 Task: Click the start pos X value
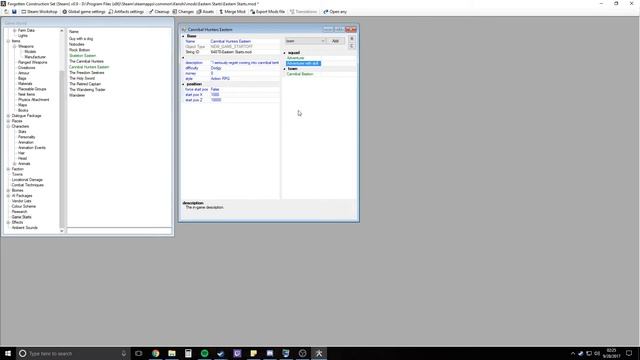[244, 95]
